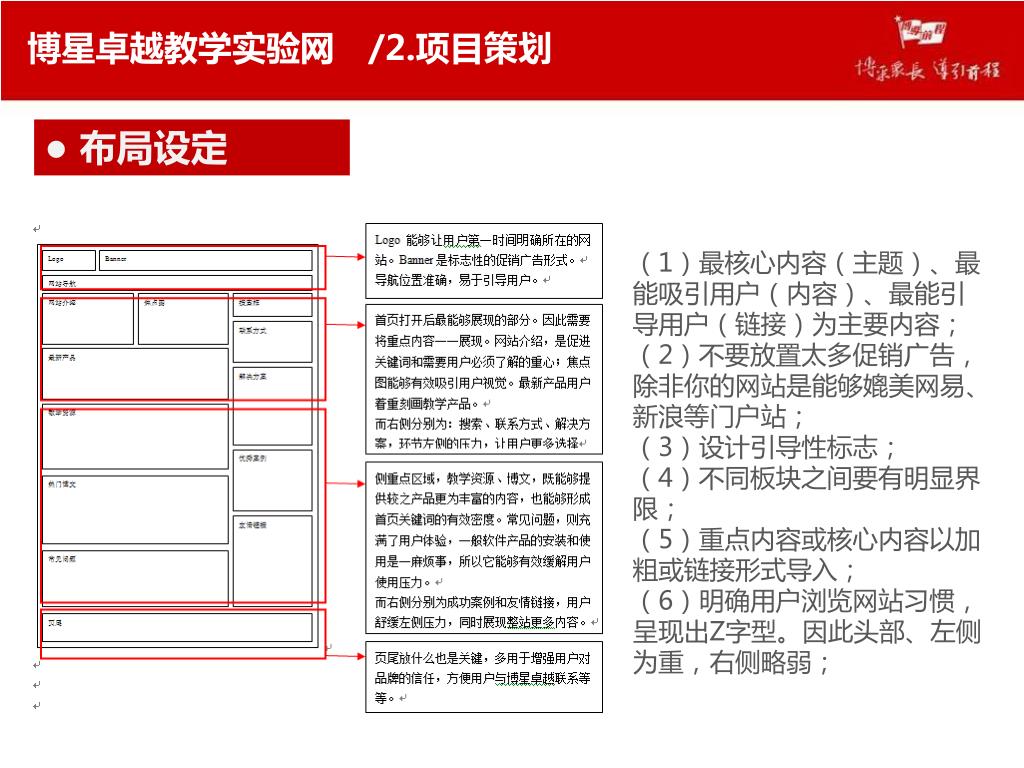
Task: Click the white bullet dot before 布局设定
Action: [57, 149]
